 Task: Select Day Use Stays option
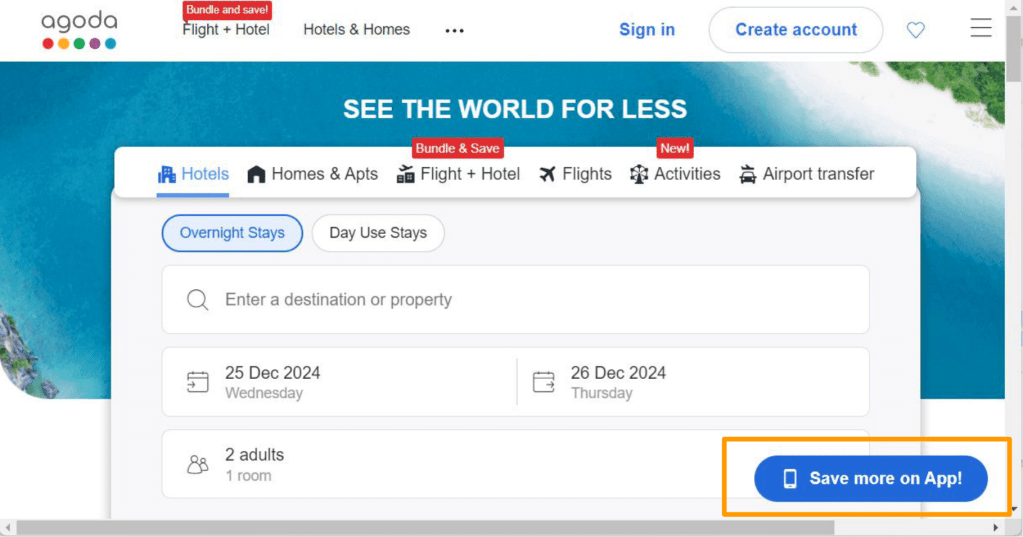(378, 233)
